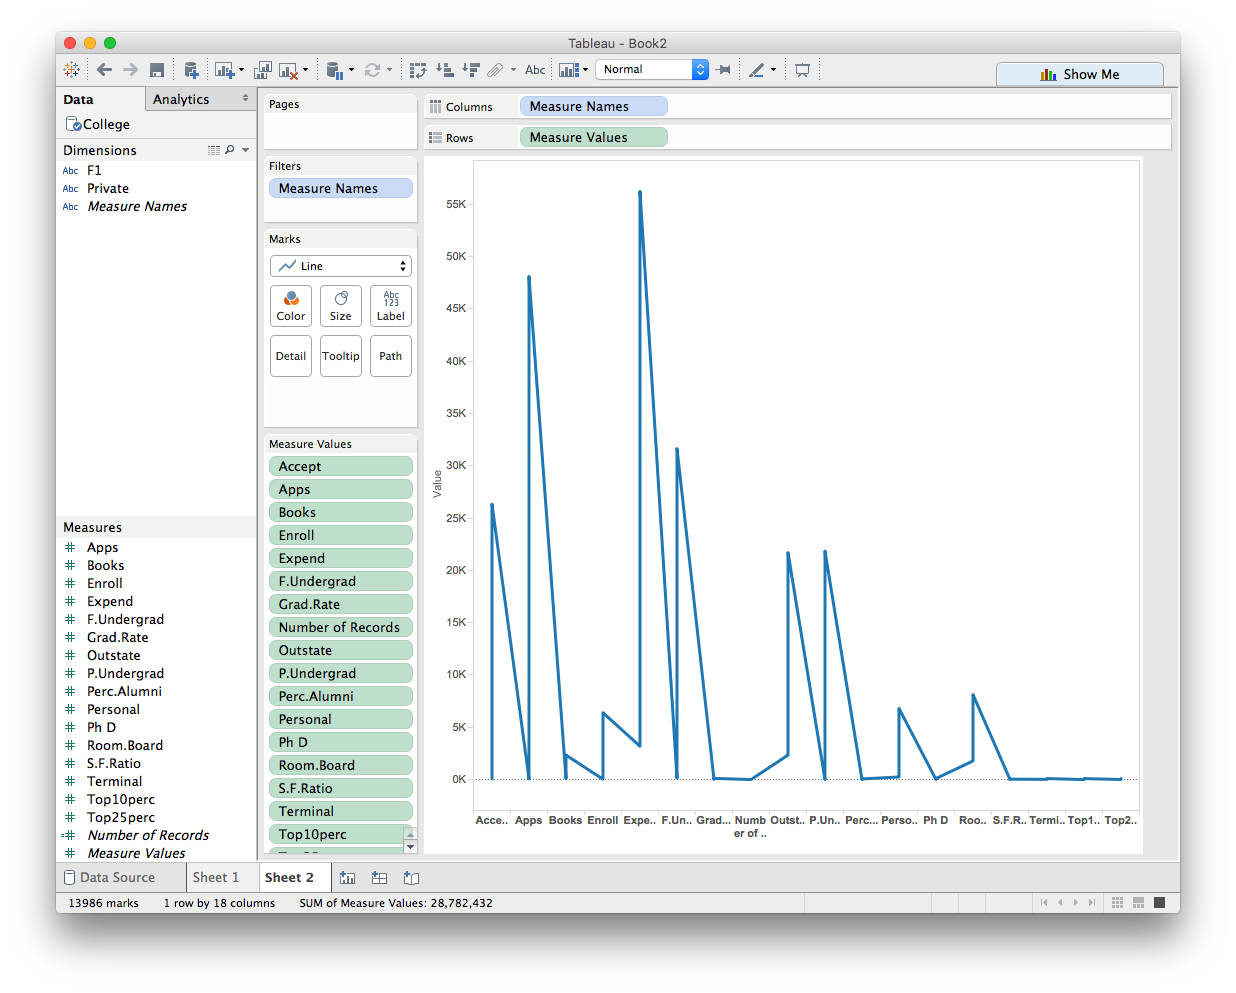Click the new worksheet tab icon
1236x993 pixels.
347,877
